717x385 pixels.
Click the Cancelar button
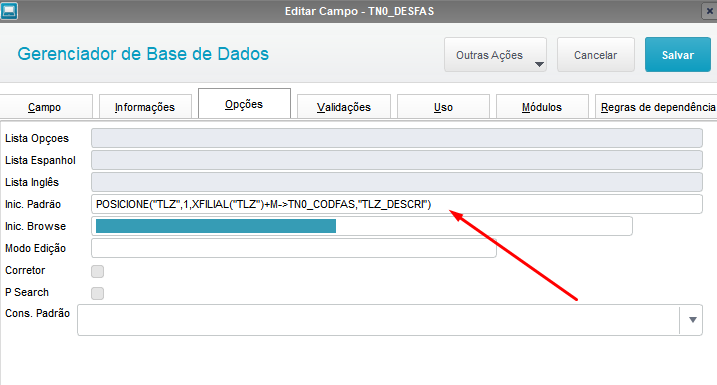coord(595,55)
